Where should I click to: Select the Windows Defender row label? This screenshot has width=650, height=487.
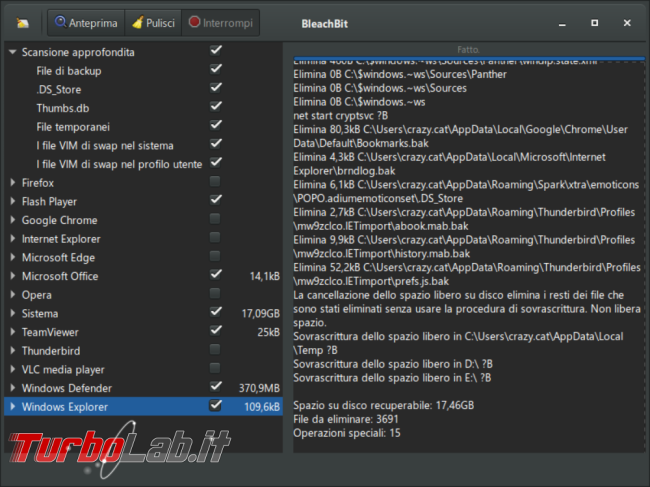67,388
